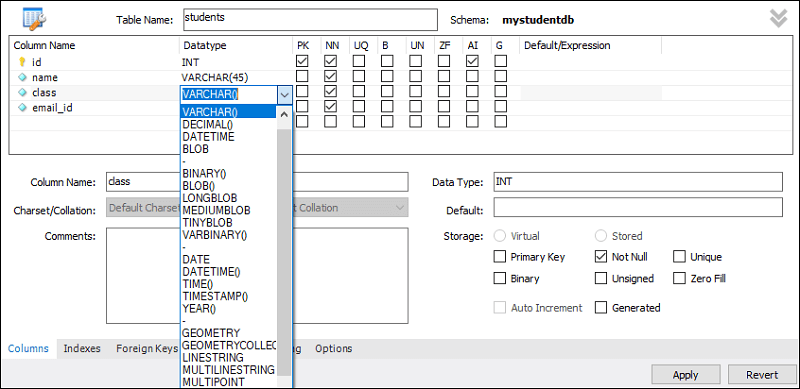Switch to the Foreign Keys tab
Viewport: 800px width, 389px height.
tap(147, 349)
